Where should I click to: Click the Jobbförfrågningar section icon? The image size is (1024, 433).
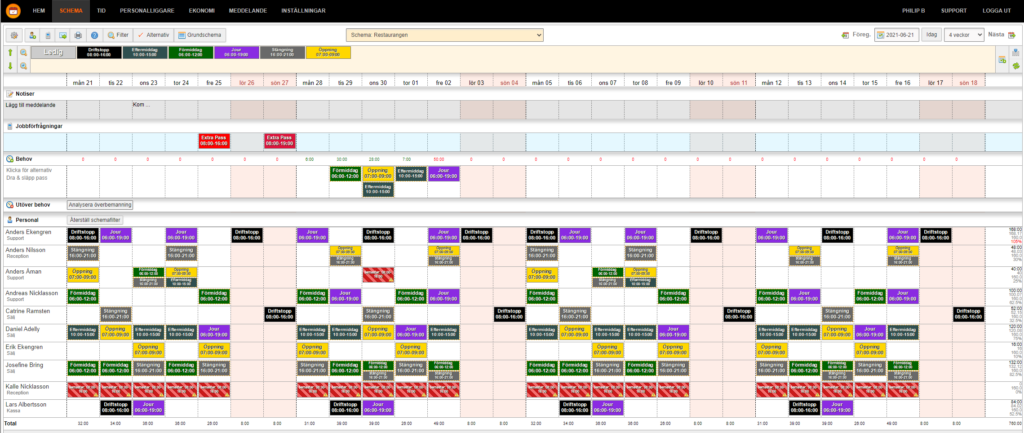click(x=9, y=126)
